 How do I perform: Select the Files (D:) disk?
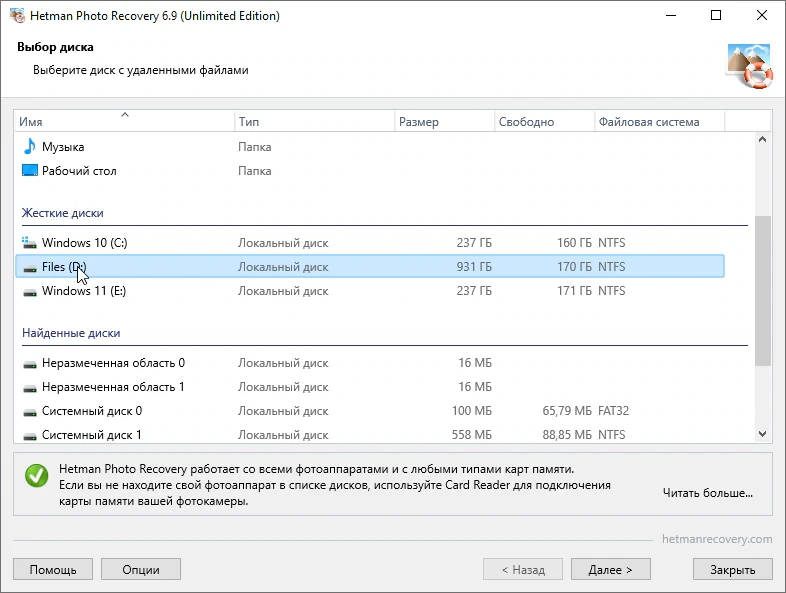pyautogui.click(x=369, y=266)
